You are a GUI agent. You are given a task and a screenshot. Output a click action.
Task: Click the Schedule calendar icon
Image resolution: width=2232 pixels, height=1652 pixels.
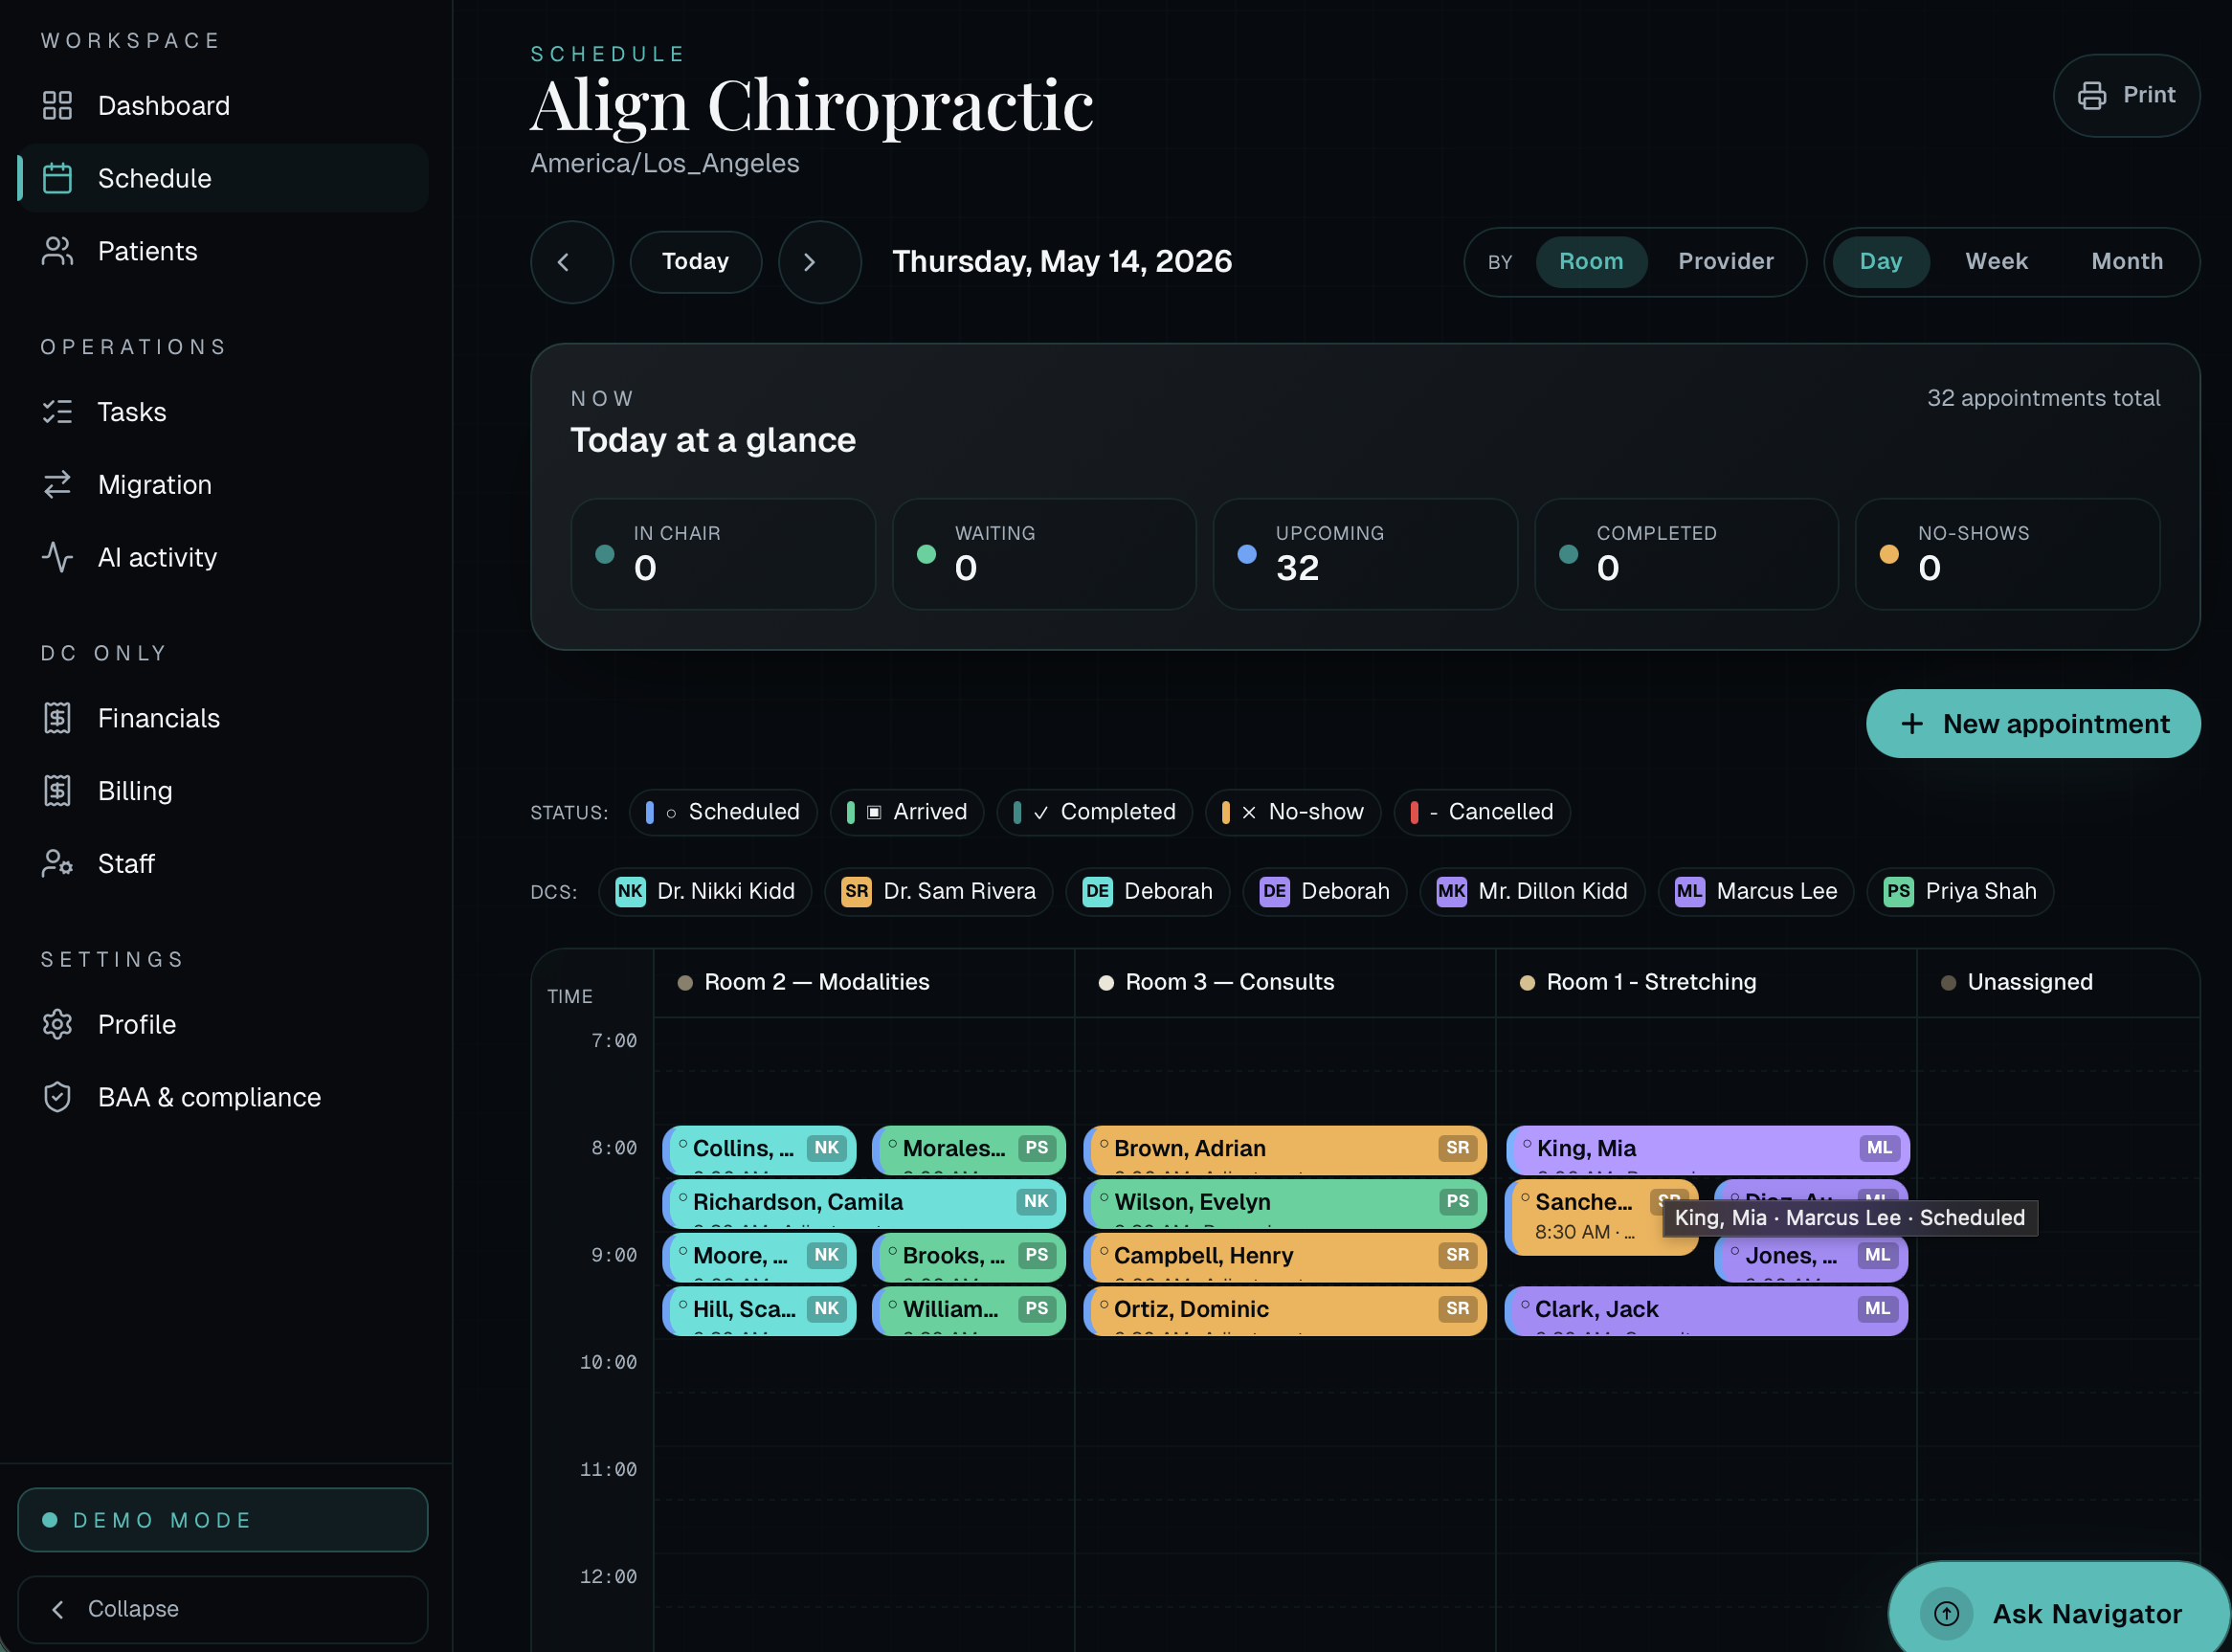point(57,178)
